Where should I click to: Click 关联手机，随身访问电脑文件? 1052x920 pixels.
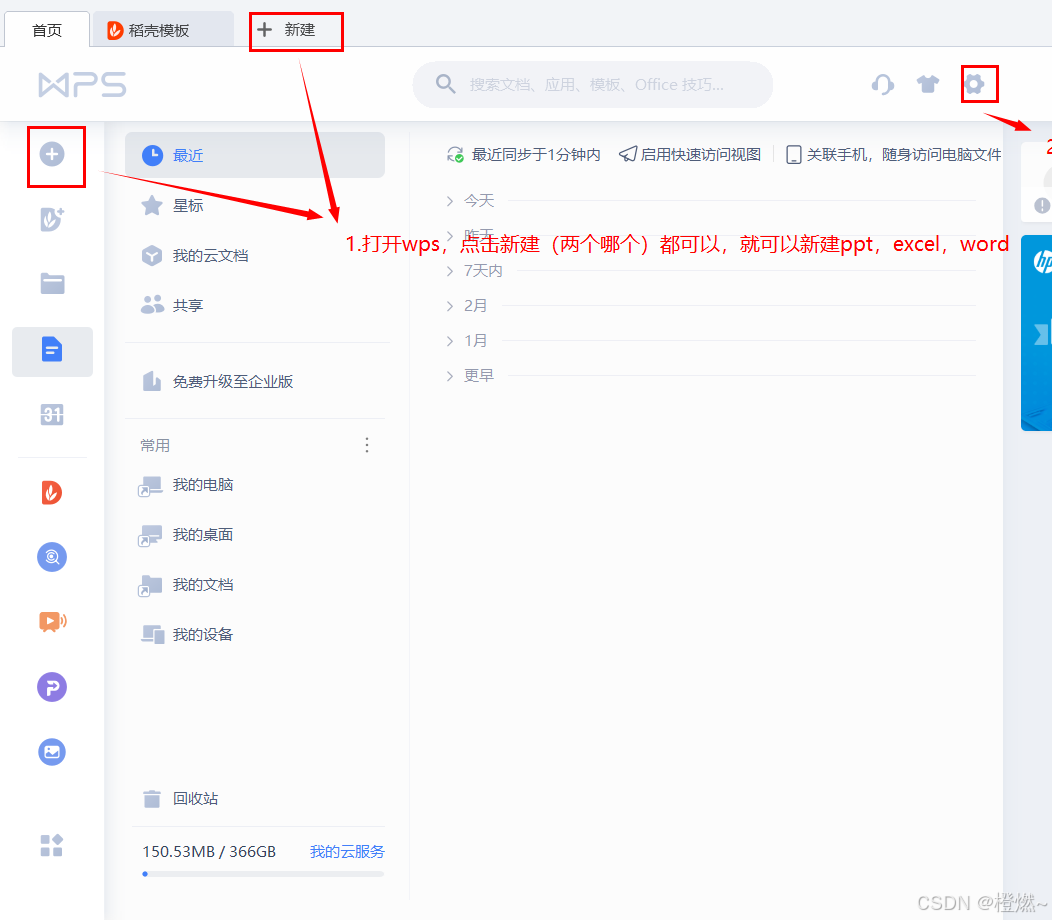(894, 155)
